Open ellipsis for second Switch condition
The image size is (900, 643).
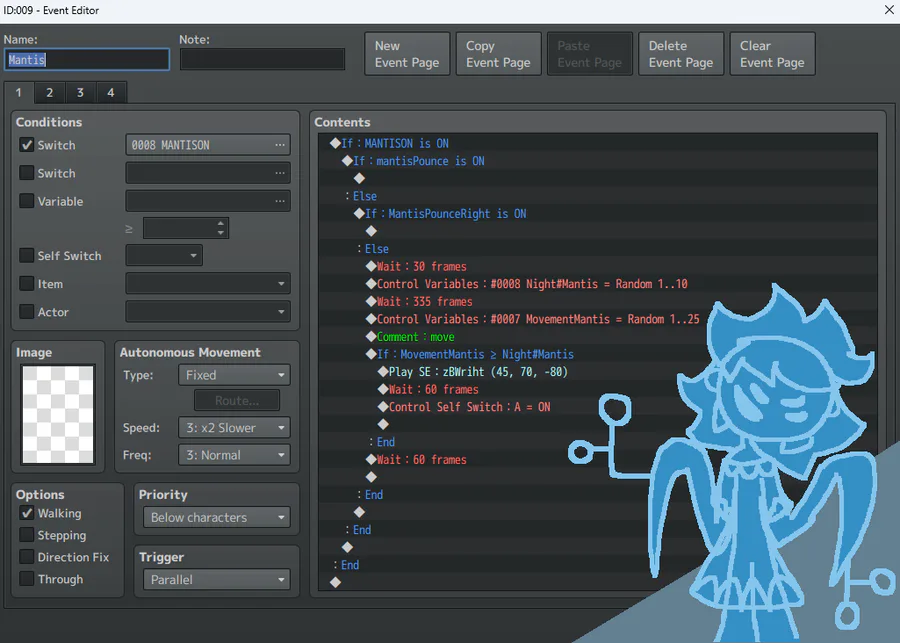point(280,173)
